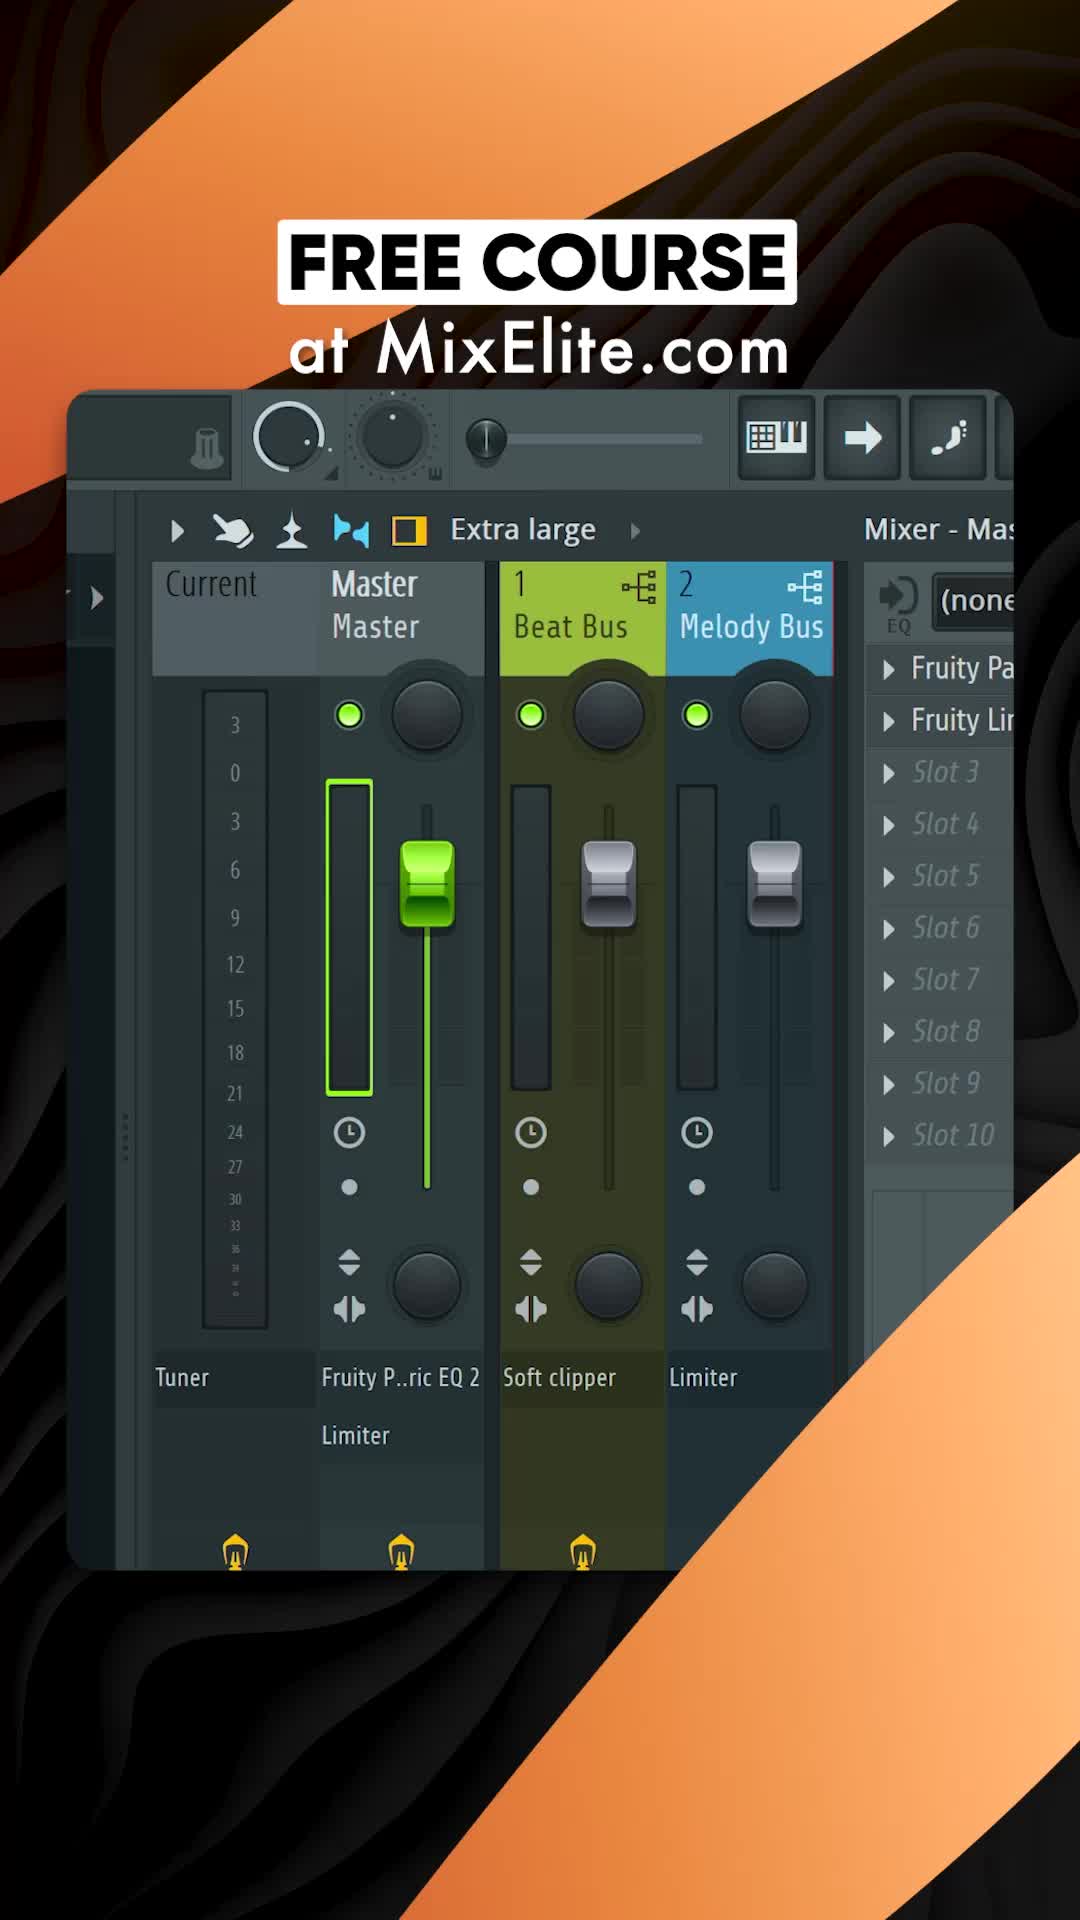The image size is (1080, 1920).
Task: Click the routing icon on Melody Bus
Action: point(805,587)
